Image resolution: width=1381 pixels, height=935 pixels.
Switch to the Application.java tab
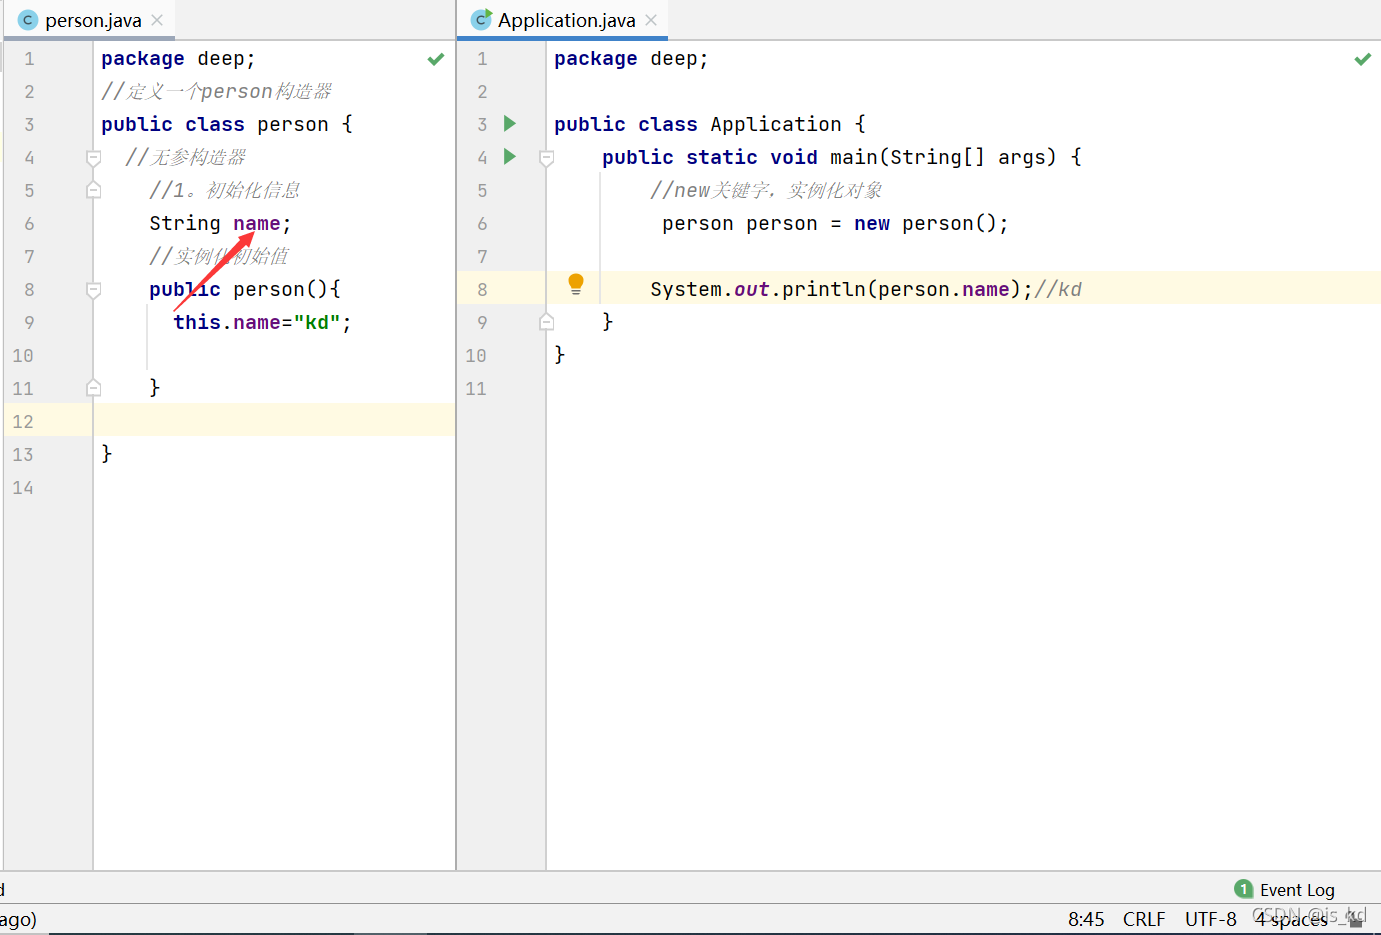[566, 20]
